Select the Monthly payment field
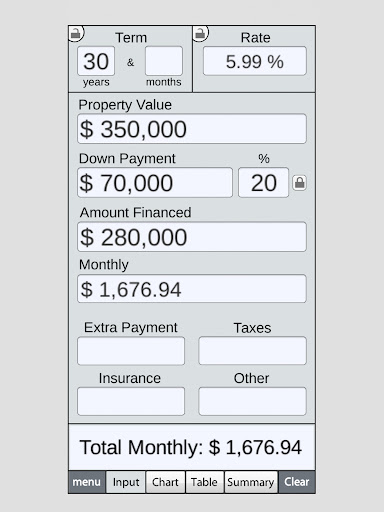 [192, 289]
